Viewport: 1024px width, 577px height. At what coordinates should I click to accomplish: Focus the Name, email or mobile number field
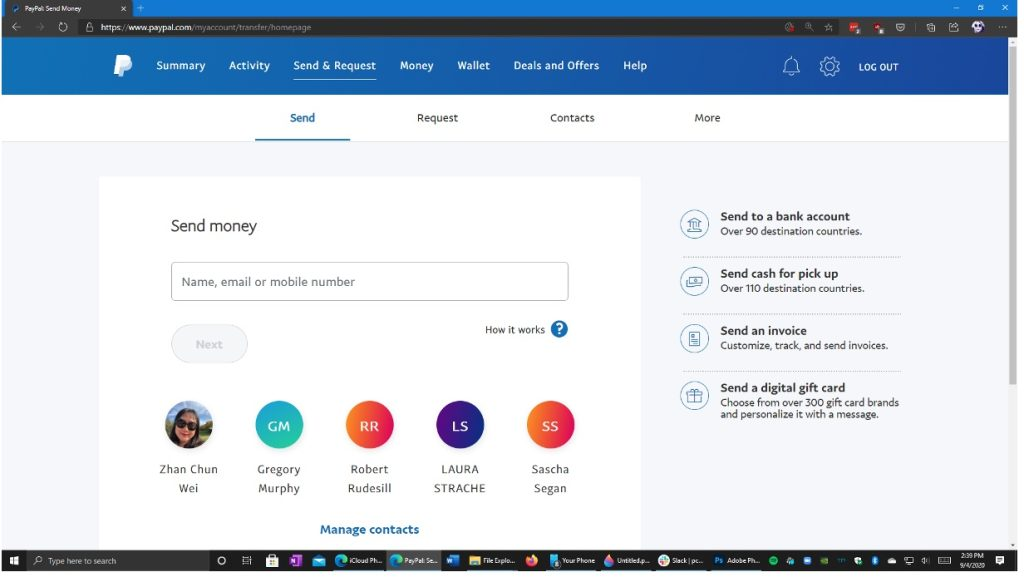pos(370,281)
